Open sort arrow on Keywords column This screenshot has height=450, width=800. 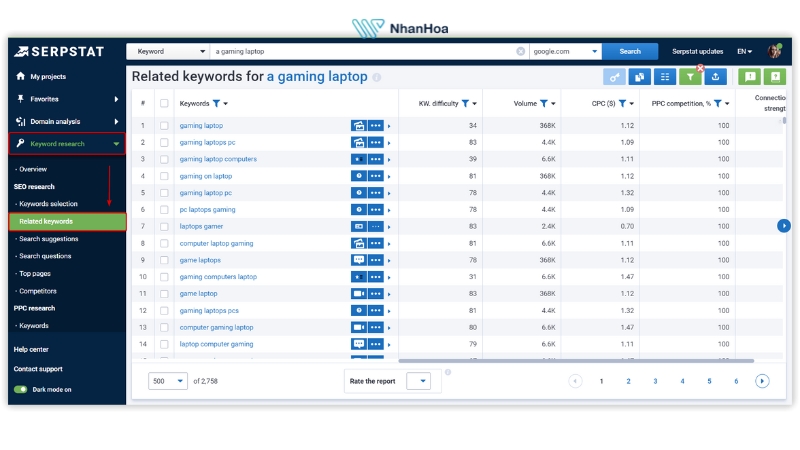tap(226, 104)
